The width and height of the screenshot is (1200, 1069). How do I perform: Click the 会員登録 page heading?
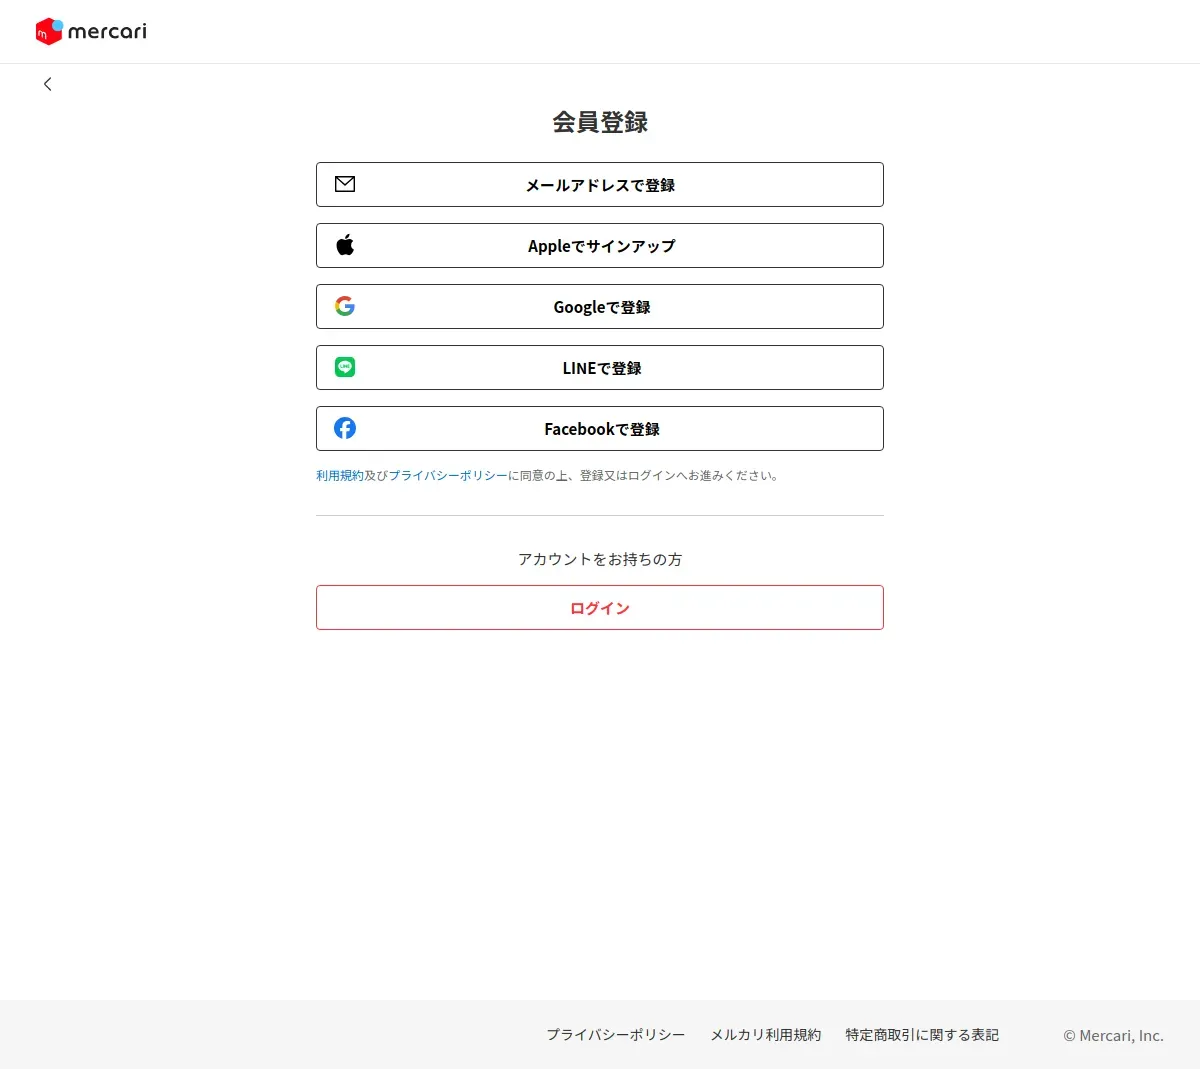click(x=600, y=122)
